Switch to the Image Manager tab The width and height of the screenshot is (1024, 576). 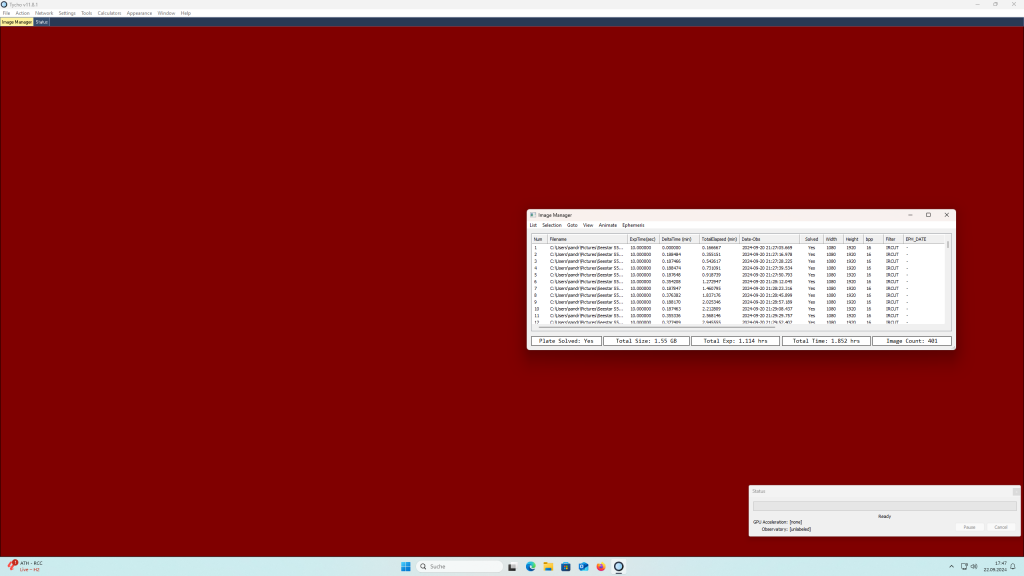point(16,22)
